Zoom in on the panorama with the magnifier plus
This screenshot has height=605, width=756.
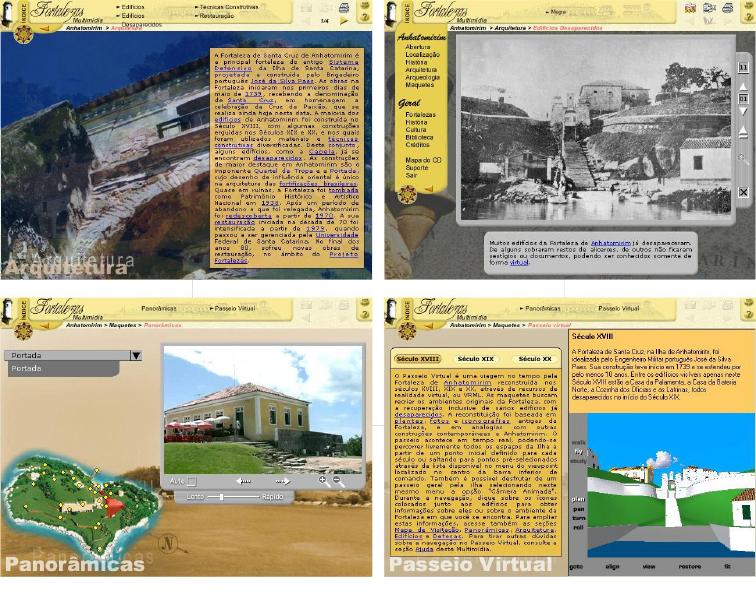[x=323, y=481]
